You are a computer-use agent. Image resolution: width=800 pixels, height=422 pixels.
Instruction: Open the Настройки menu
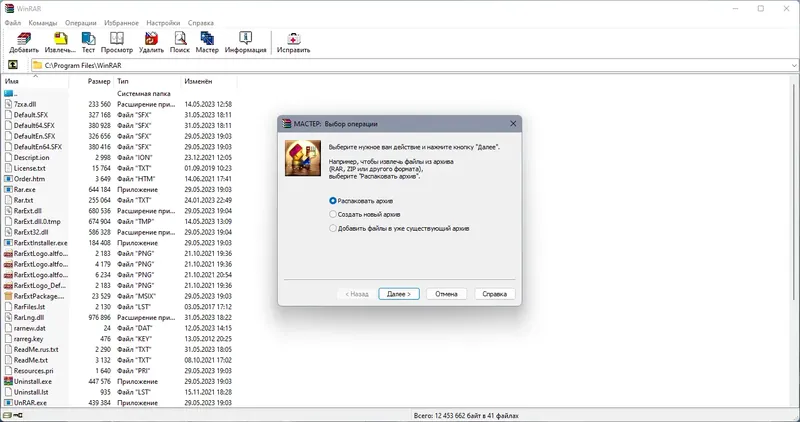click(x=163, y=23)
